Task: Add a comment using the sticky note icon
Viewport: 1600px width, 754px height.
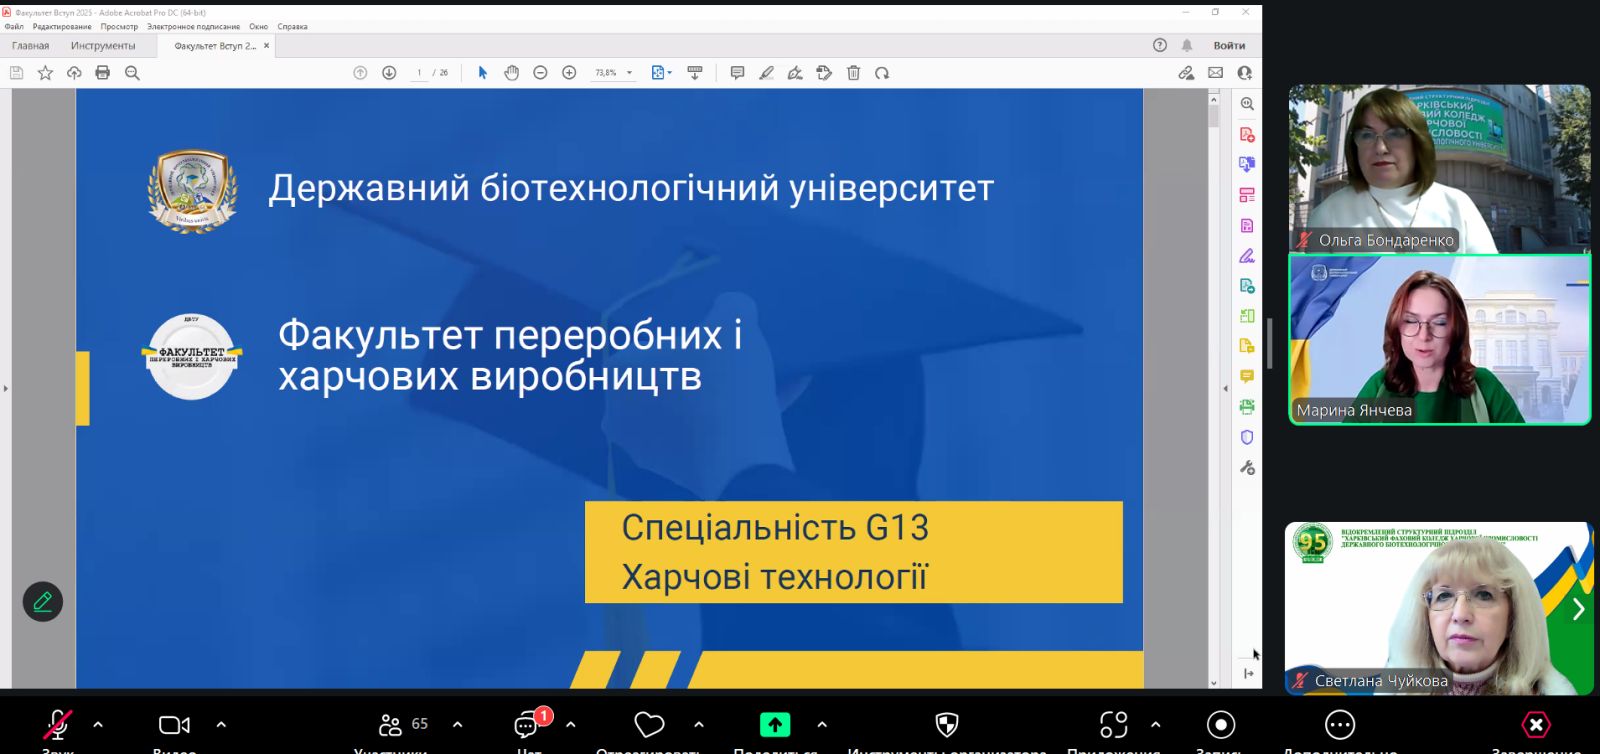Action: pyautogui.click(x=737, y=73)
